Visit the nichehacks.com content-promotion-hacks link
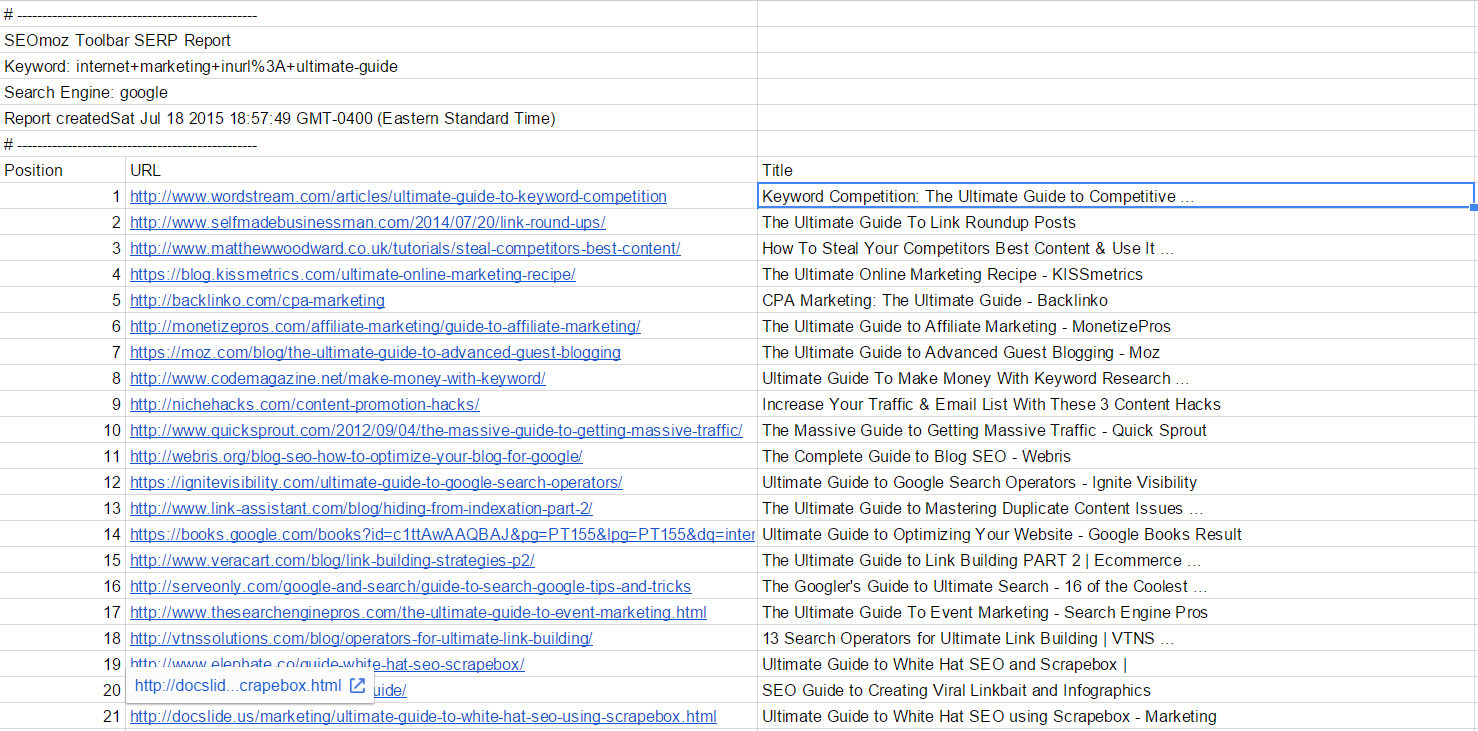 click(x=304, y=404)
